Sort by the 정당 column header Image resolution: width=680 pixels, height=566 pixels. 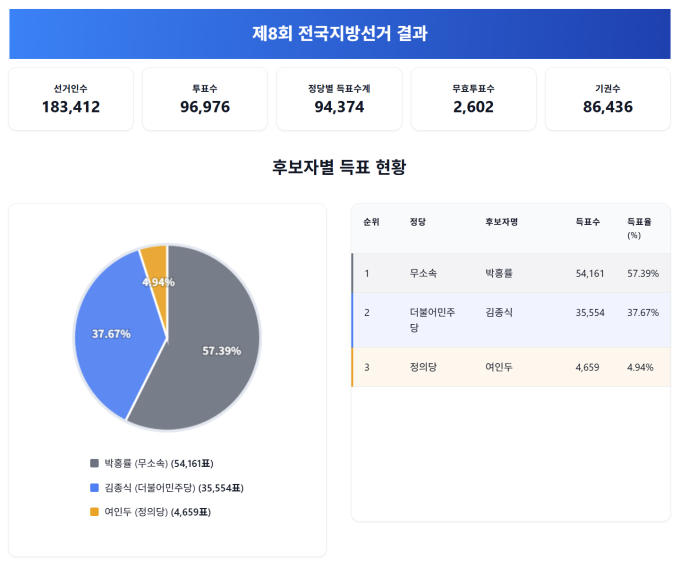pyautogui.click(x=417, y=222)
